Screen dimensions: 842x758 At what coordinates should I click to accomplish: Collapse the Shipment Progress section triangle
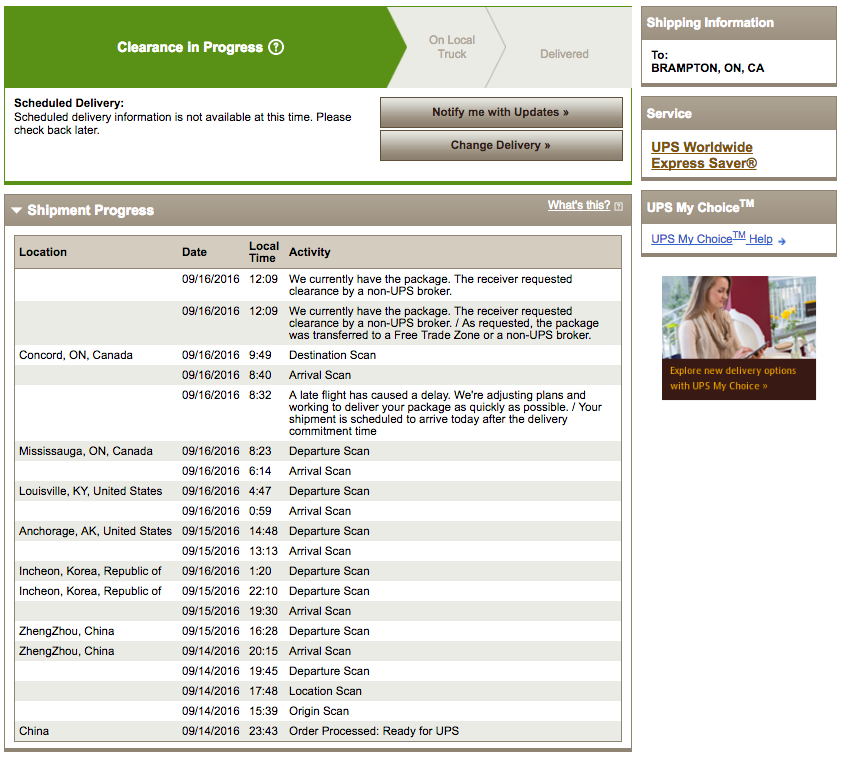click(x=17, y=210)
